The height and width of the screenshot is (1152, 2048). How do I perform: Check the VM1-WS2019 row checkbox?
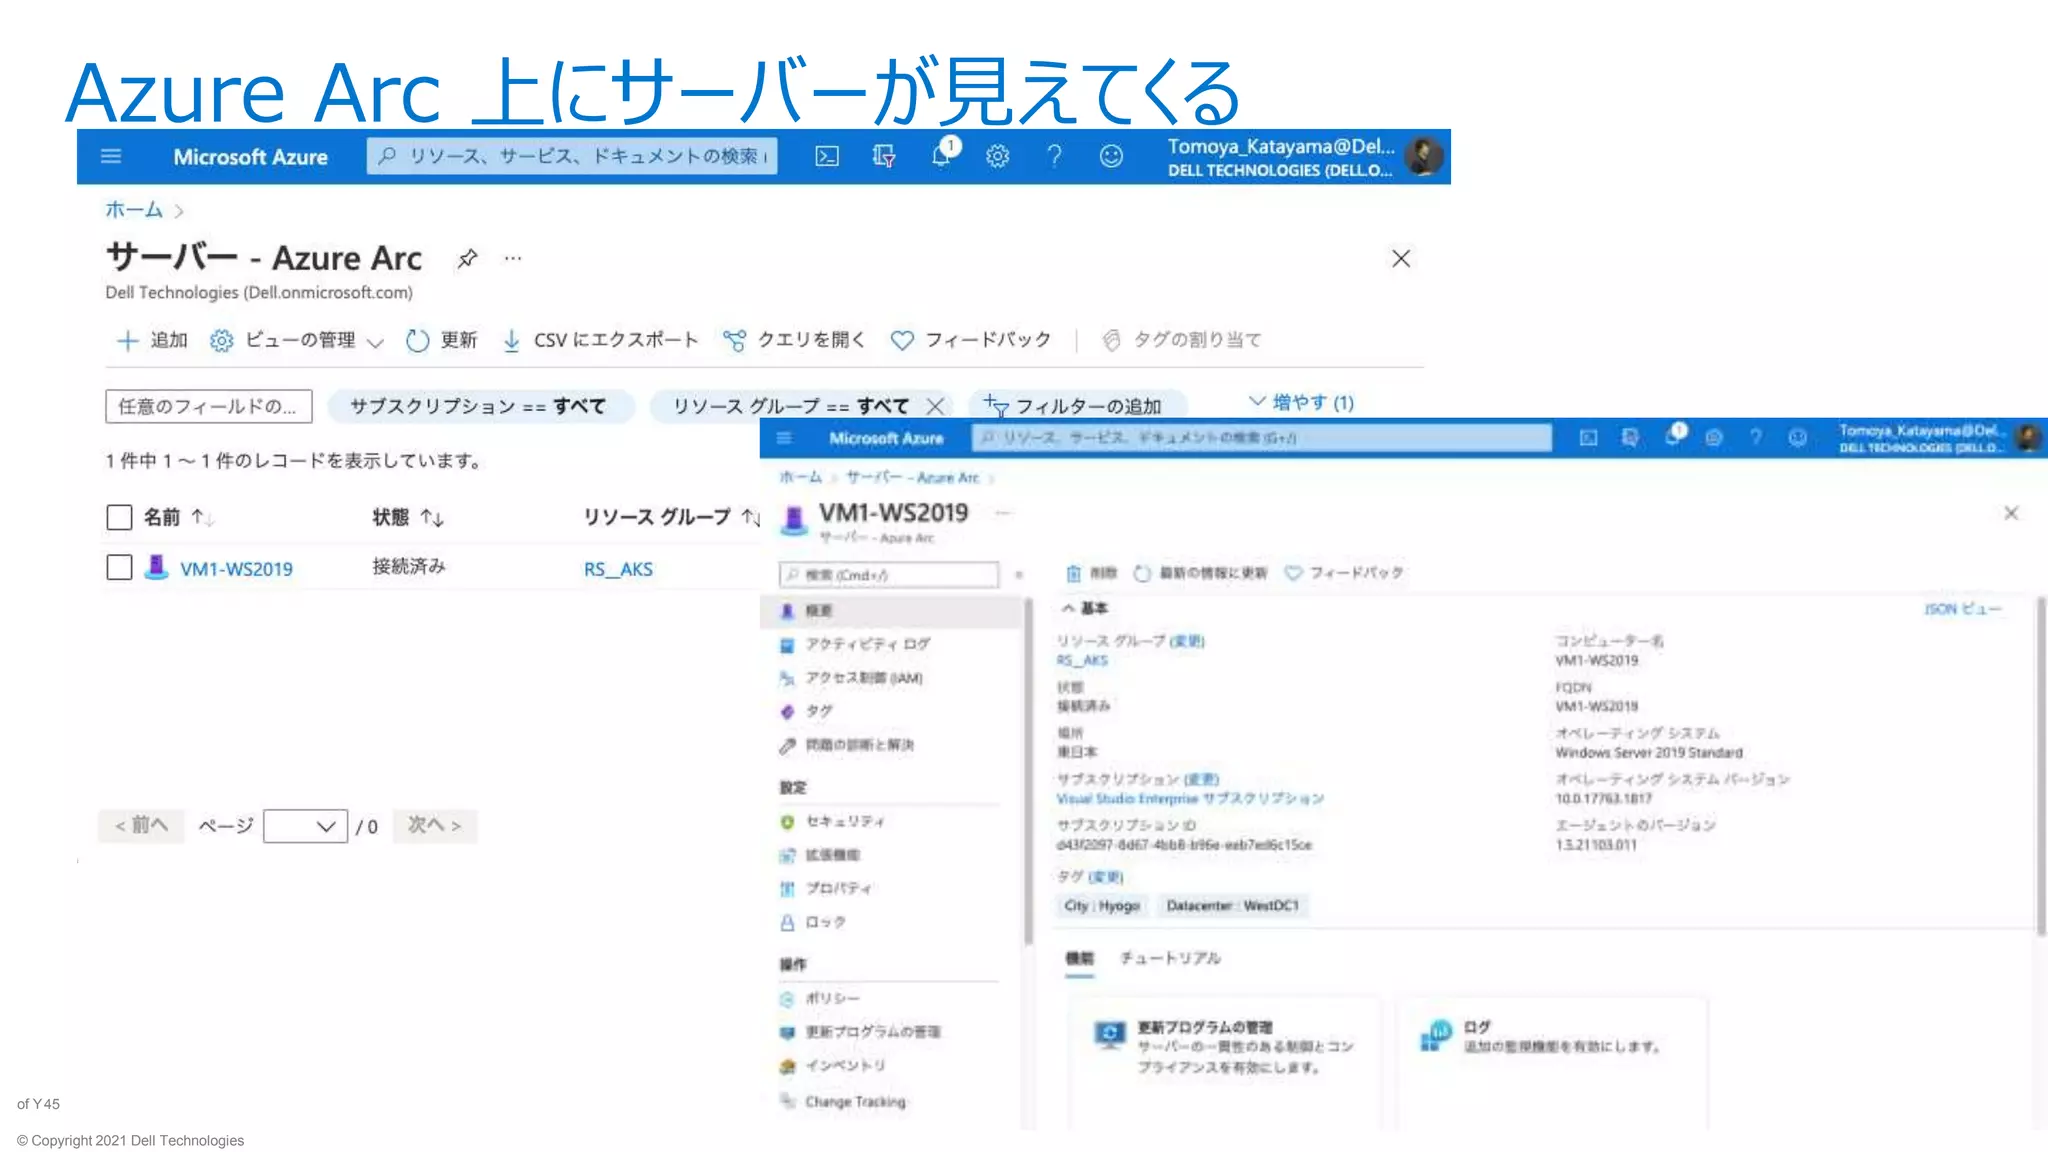(x=119, y=567)
